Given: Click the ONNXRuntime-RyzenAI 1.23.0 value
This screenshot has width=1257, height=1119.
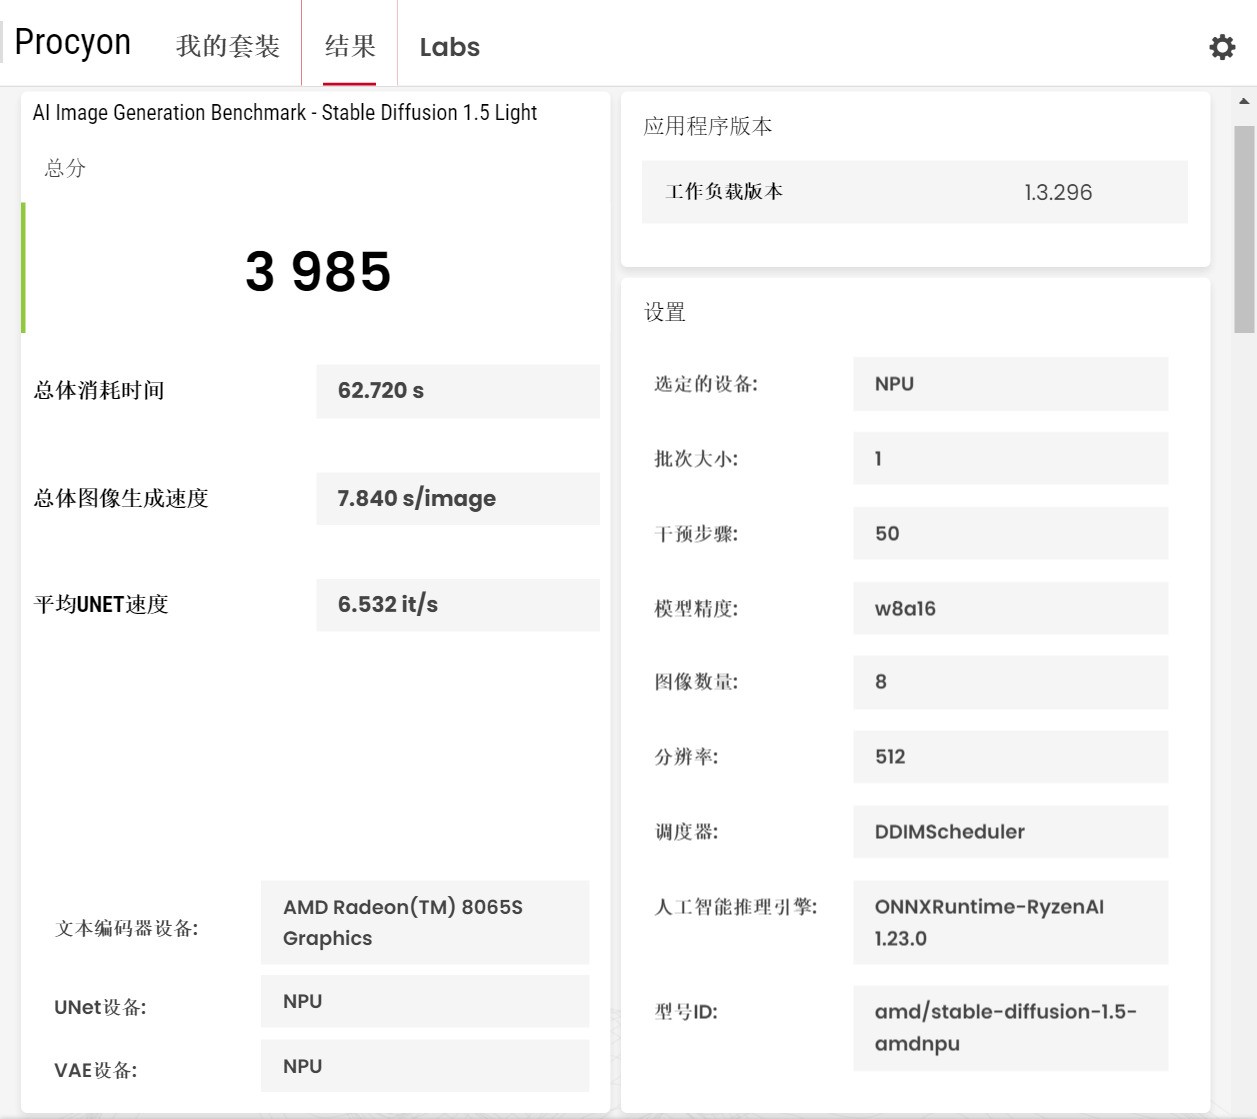Looking at the screenshot, I should click(x=1010, y=922).
